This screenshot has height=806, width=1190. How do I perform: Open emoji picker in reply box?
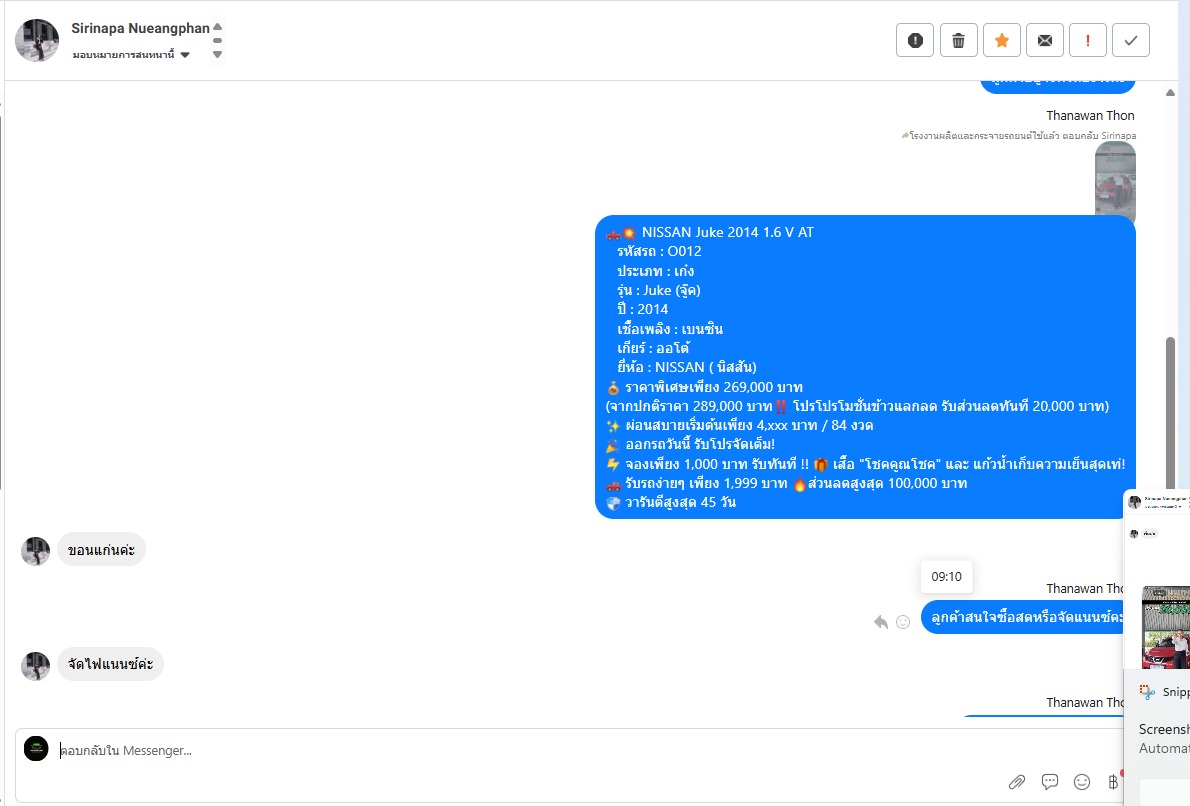tap(1082, 782)
